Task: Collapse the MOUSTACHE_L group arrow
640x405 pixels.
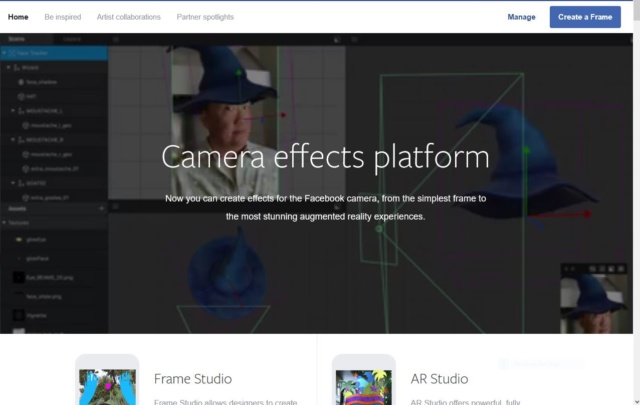Action: pos(13,111)
